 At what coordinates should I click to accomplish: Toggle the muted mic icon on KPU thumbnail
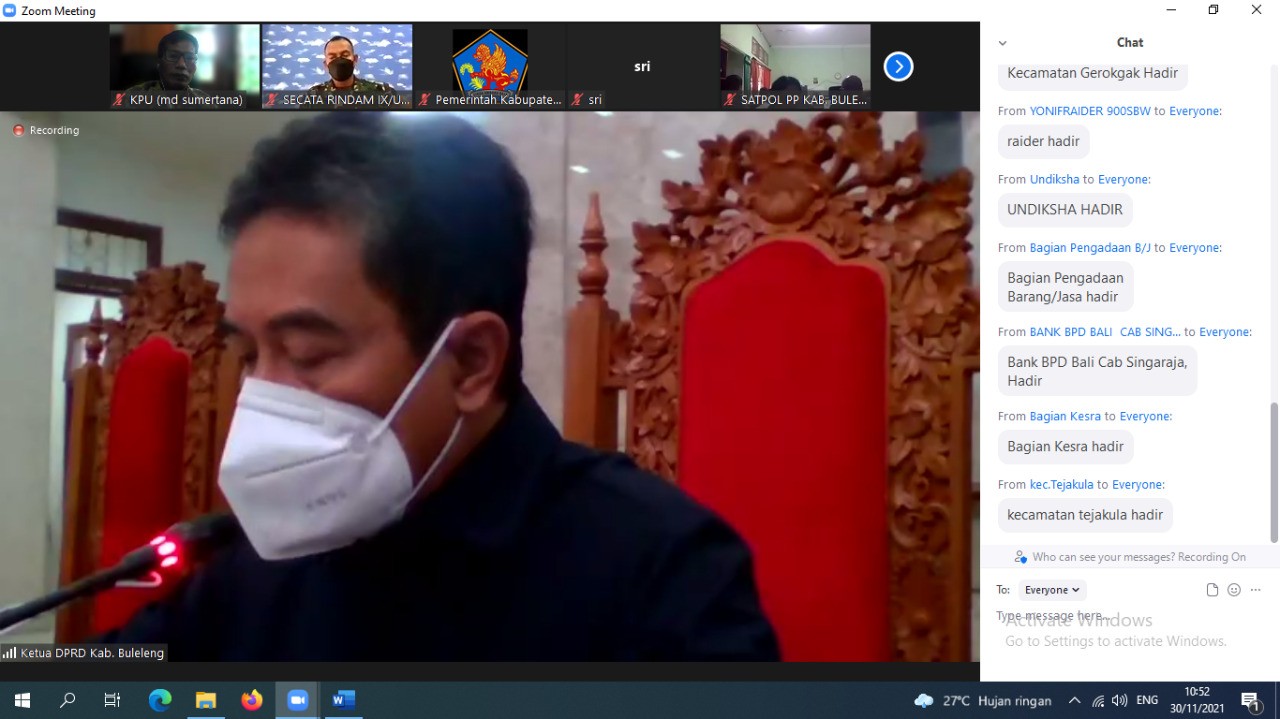[x=119, y=100]
